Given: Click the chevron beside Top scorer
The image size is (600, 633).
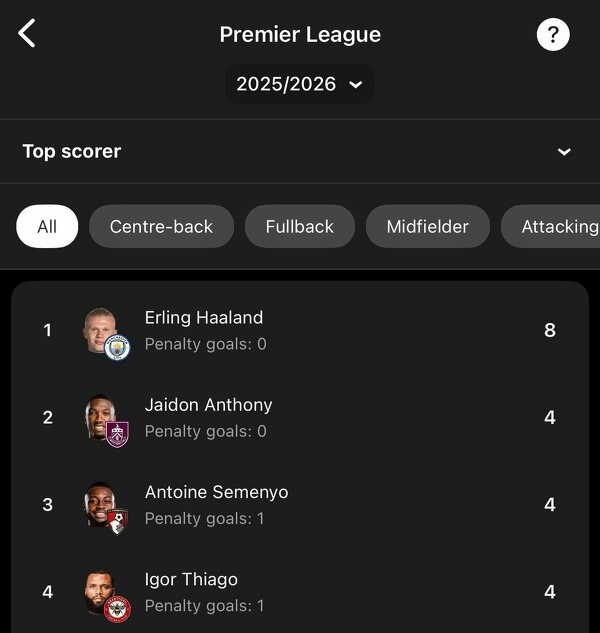Looking at the screenshot, I should click(x=564, y=152).
